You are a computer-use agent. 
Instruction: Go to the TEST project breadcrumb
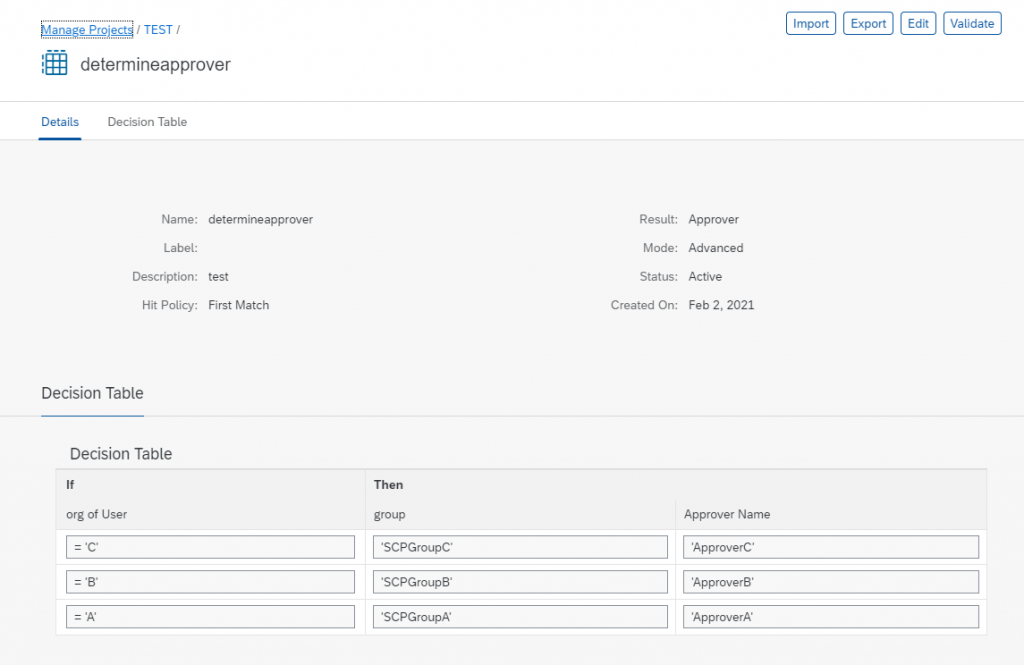158,29
